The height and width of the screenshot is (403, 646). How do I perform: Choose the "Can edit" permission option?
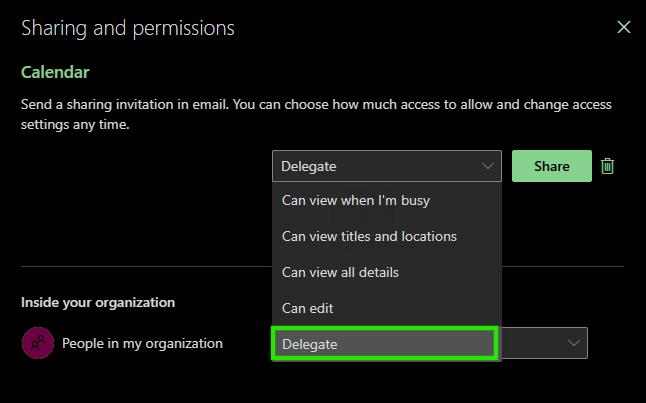tap(386, 308)
